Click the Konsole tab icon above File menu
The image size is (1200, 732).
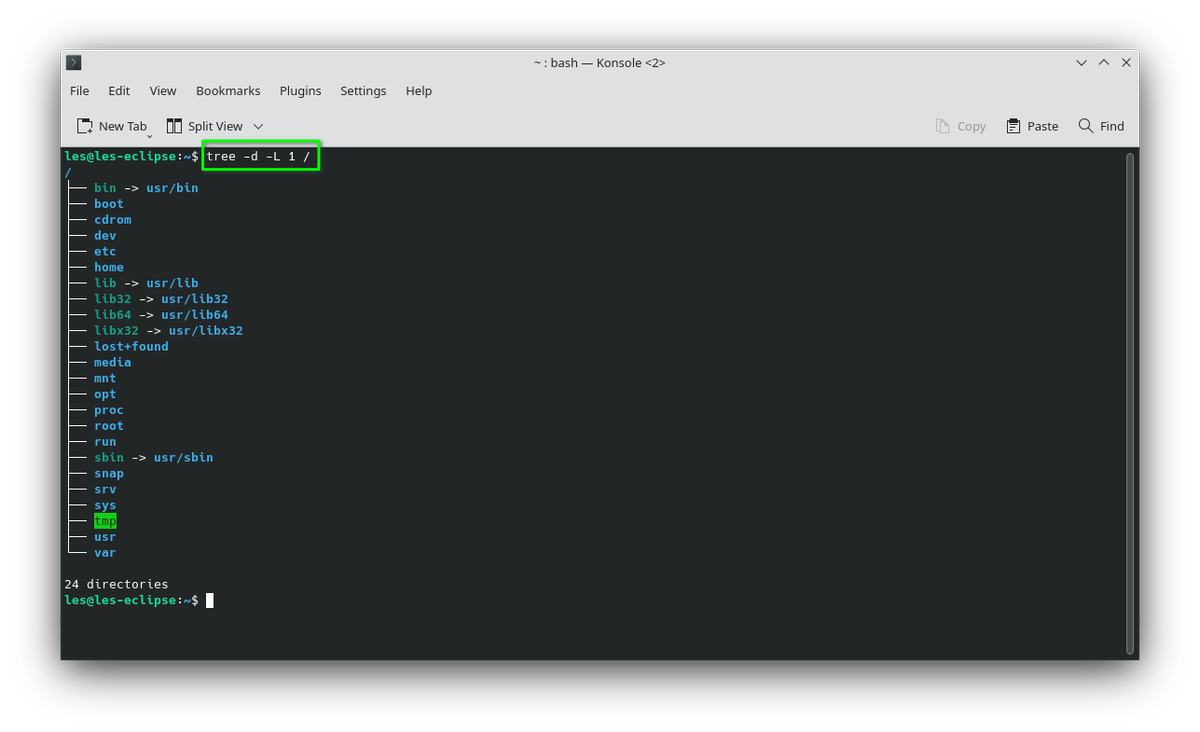tap(73, 61)
